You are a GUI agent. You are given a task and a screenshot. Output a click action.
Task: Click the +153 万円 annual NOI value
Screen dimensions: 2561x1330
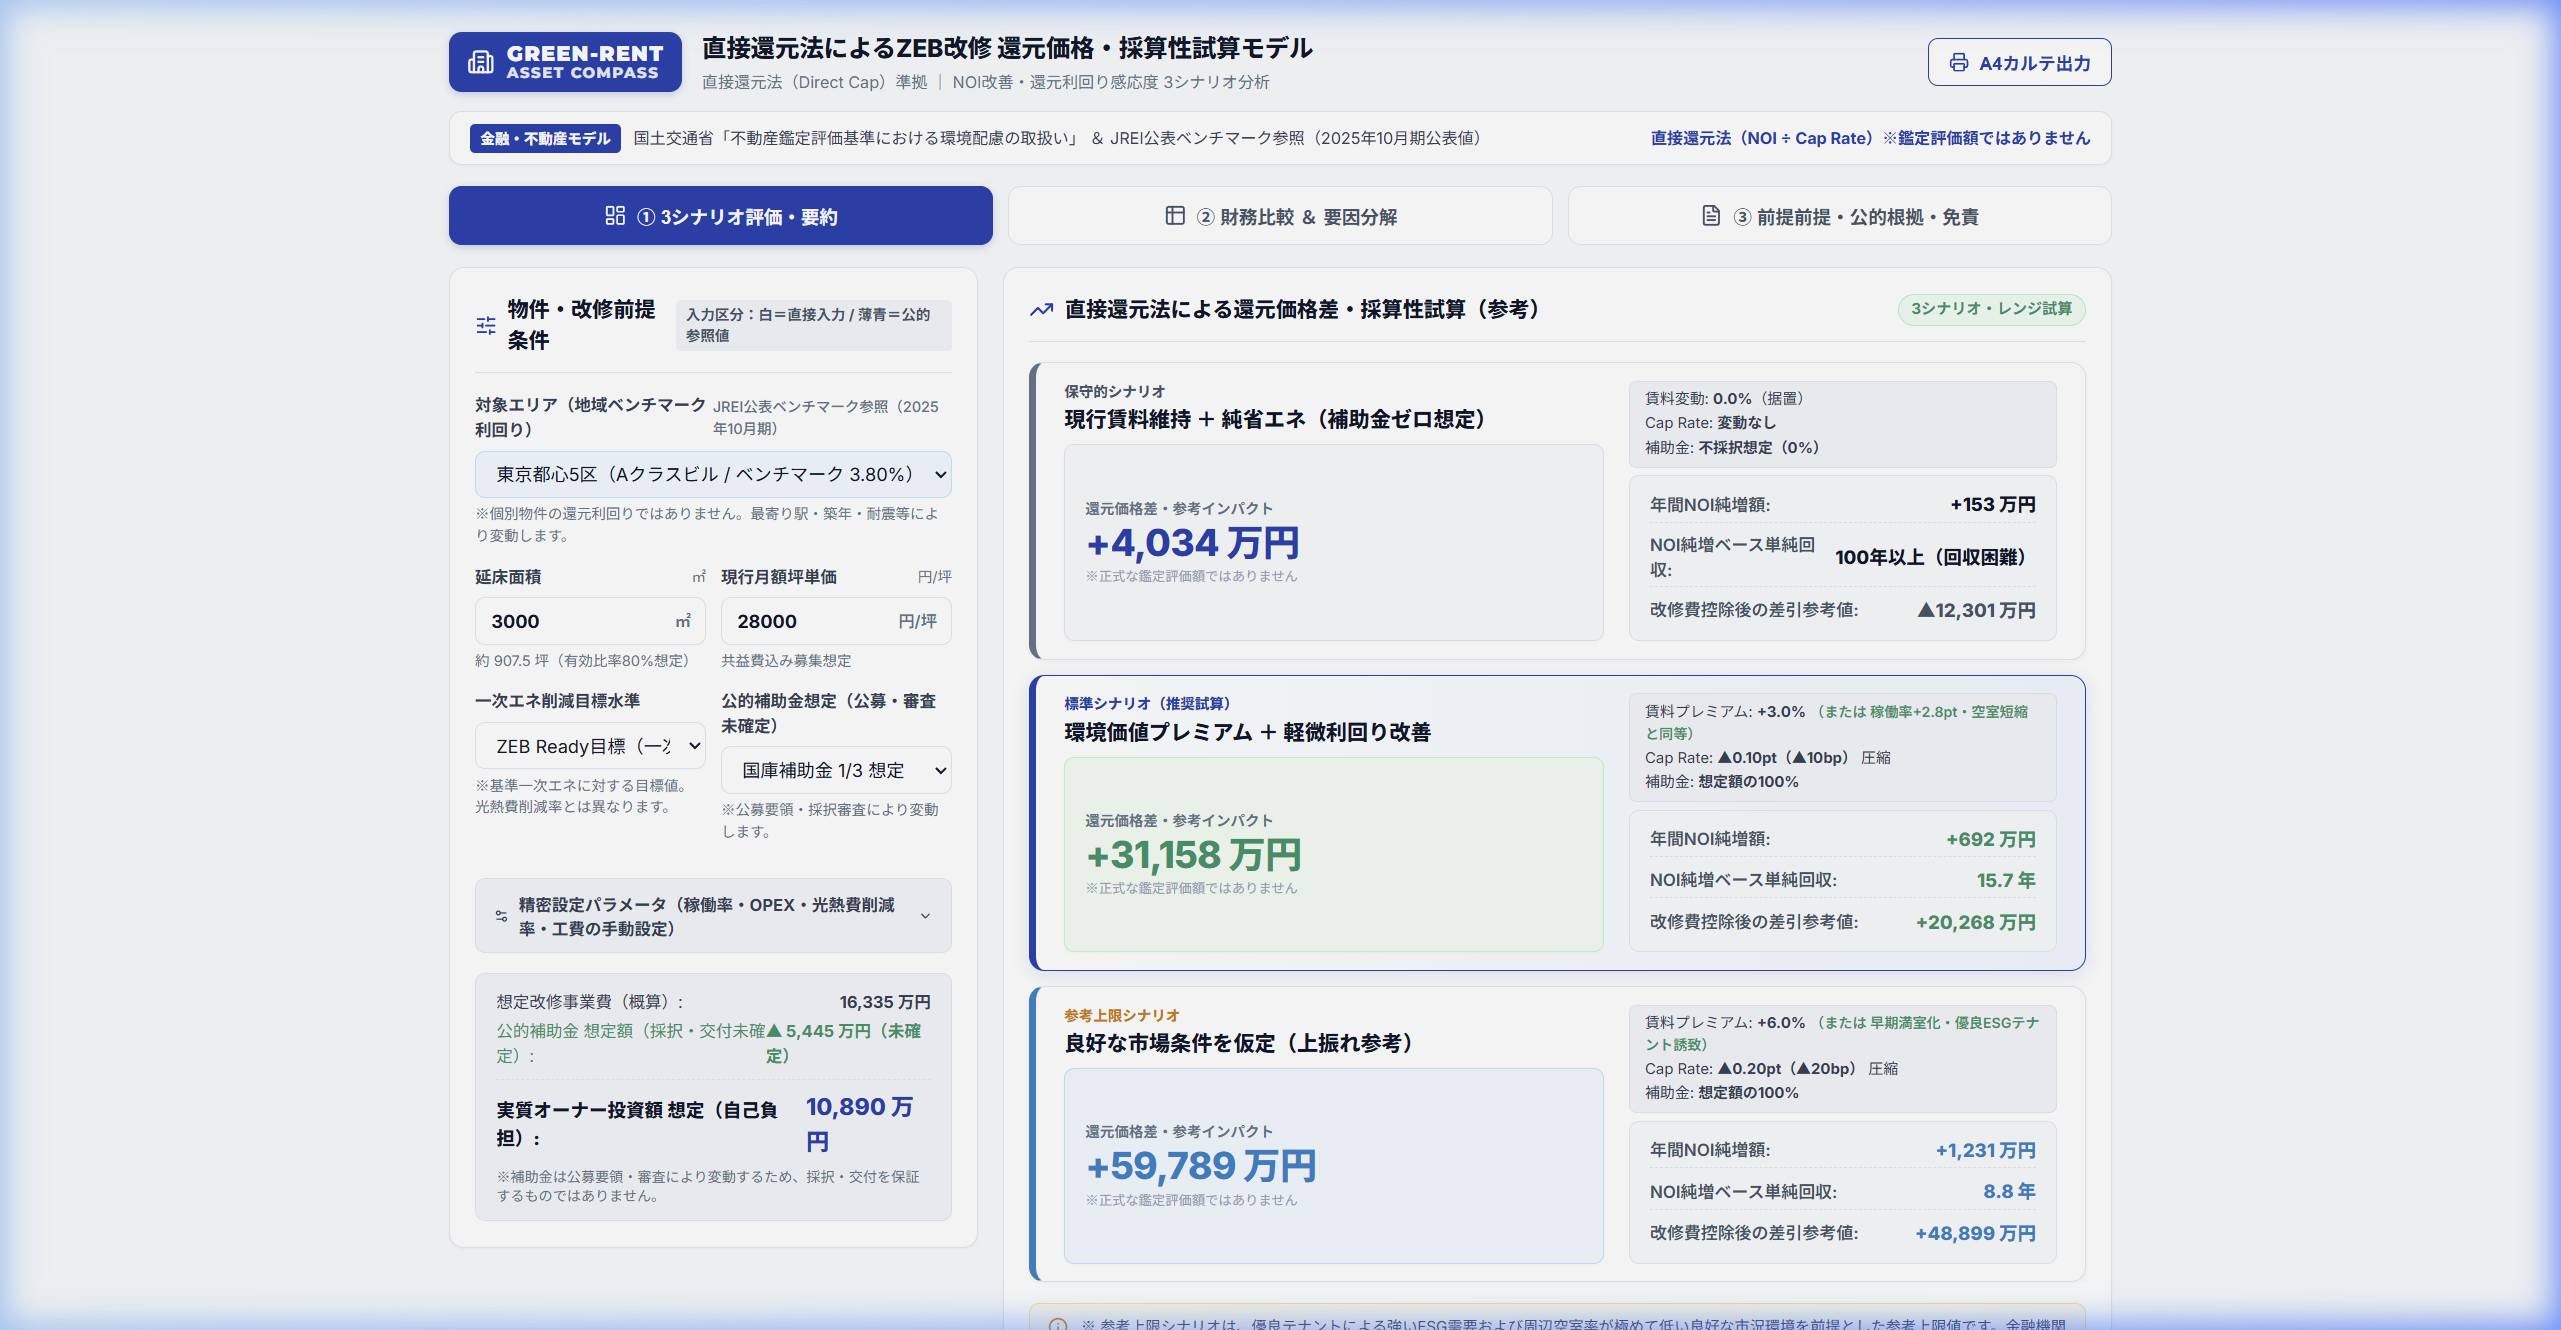pyautogui.click(x=1992, y=505)
